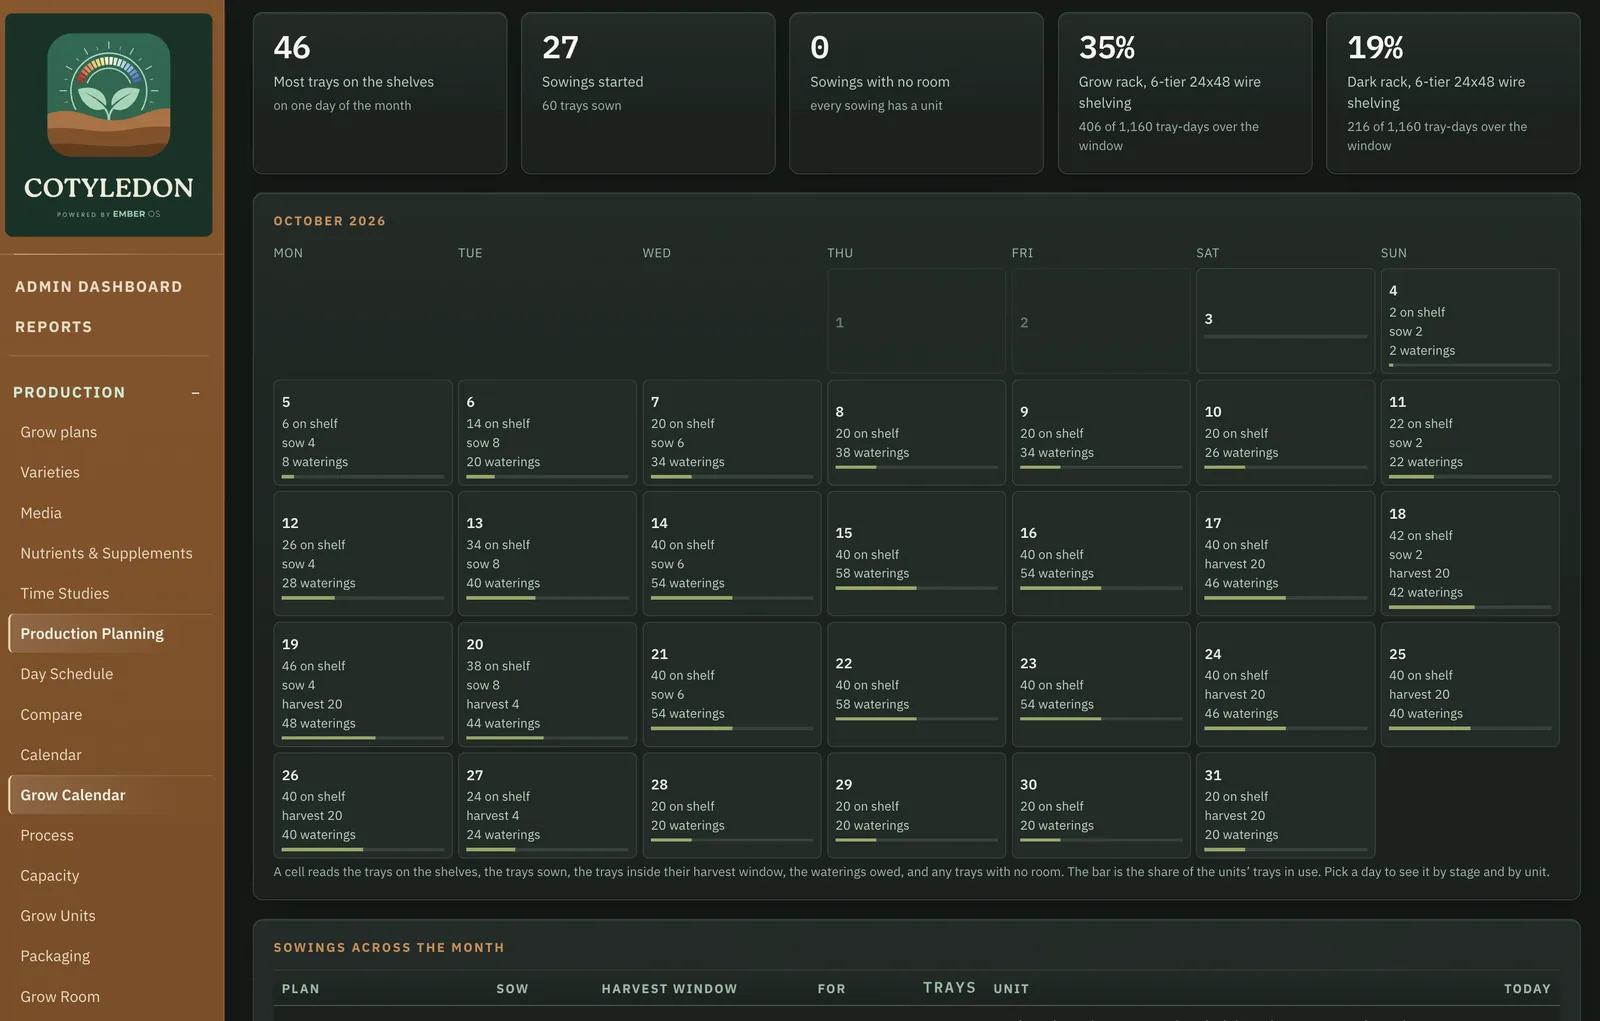Image resolution: width=1600 pixels, height=1021 pixels.
Task: Open Time Studies
Action: (x=65, y=593)
